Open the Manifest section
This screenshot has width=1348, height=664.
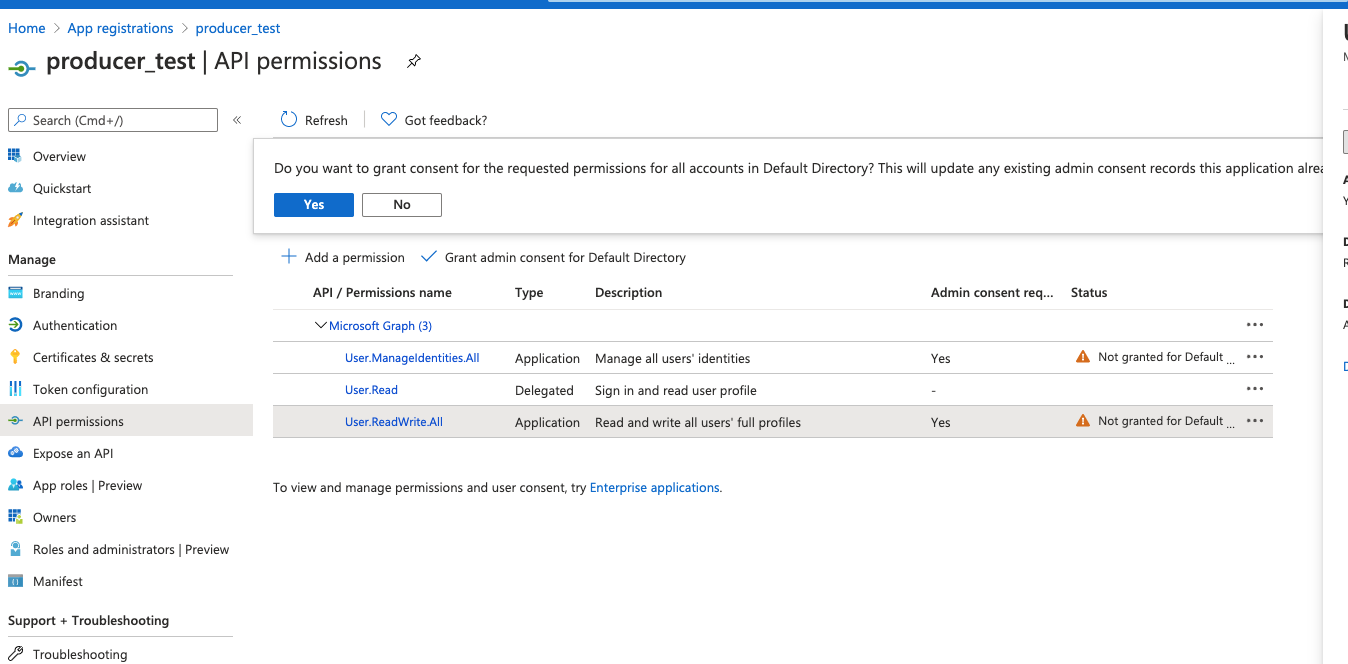click(x=58, y=581)
